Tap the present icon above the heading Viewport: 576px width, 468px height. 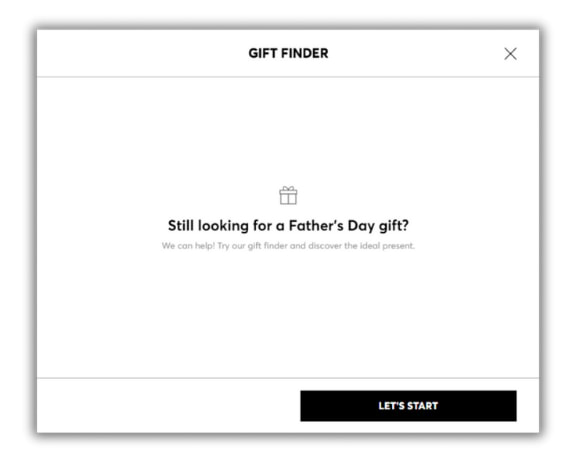point(288,195)
